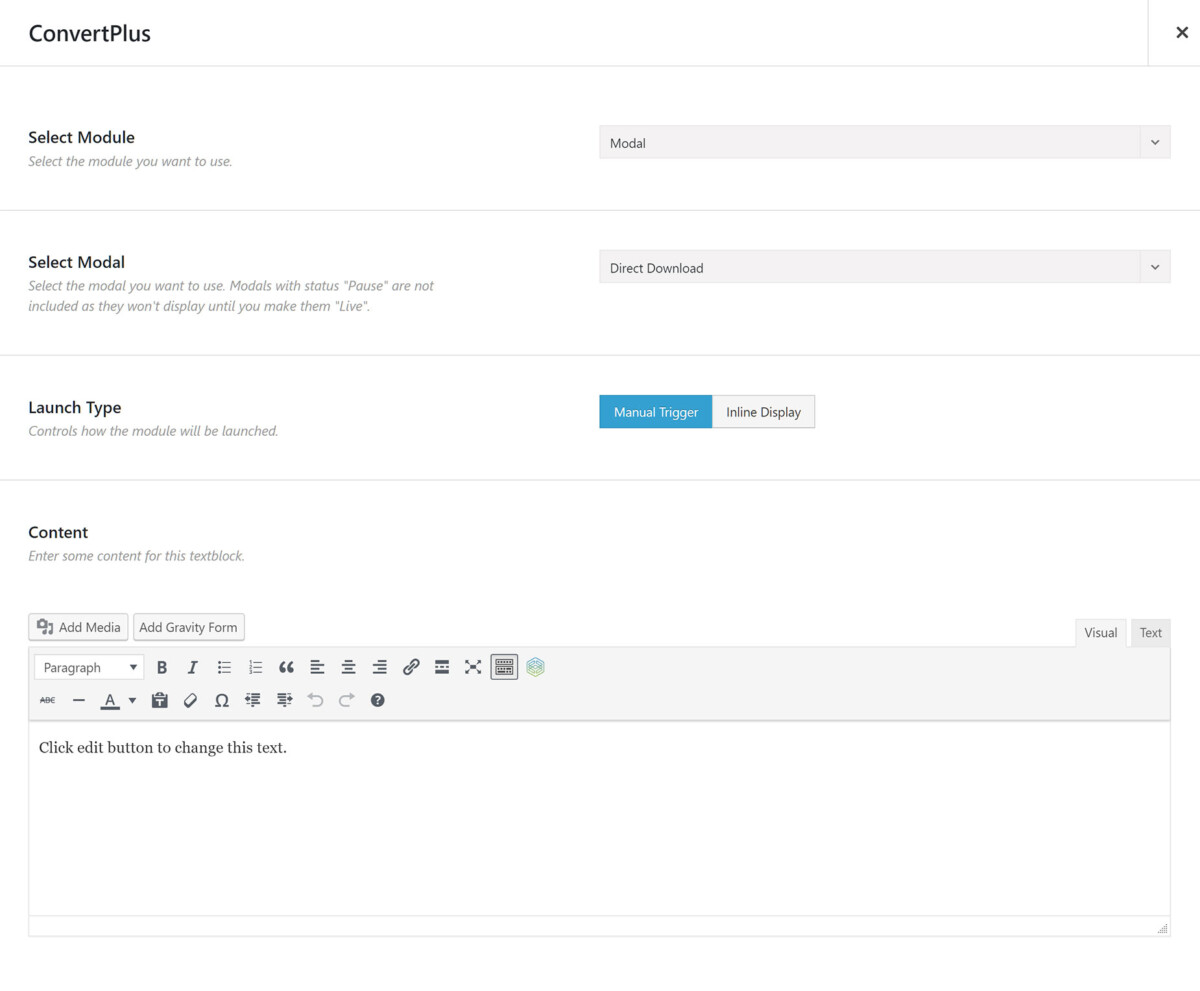Select the Visual editor tab

coord(1100,632)
